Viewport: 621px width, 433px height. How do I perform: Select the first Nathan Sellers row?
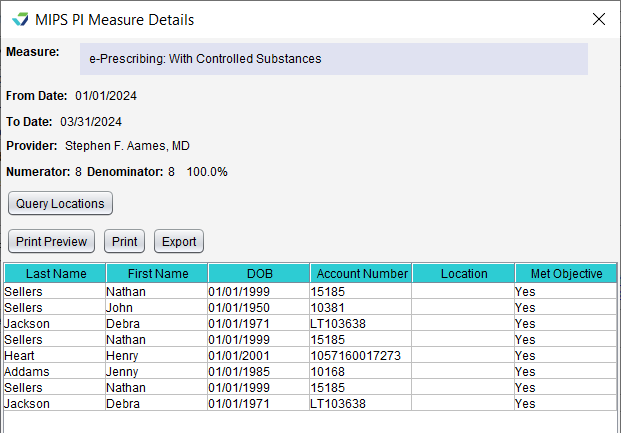310,291
